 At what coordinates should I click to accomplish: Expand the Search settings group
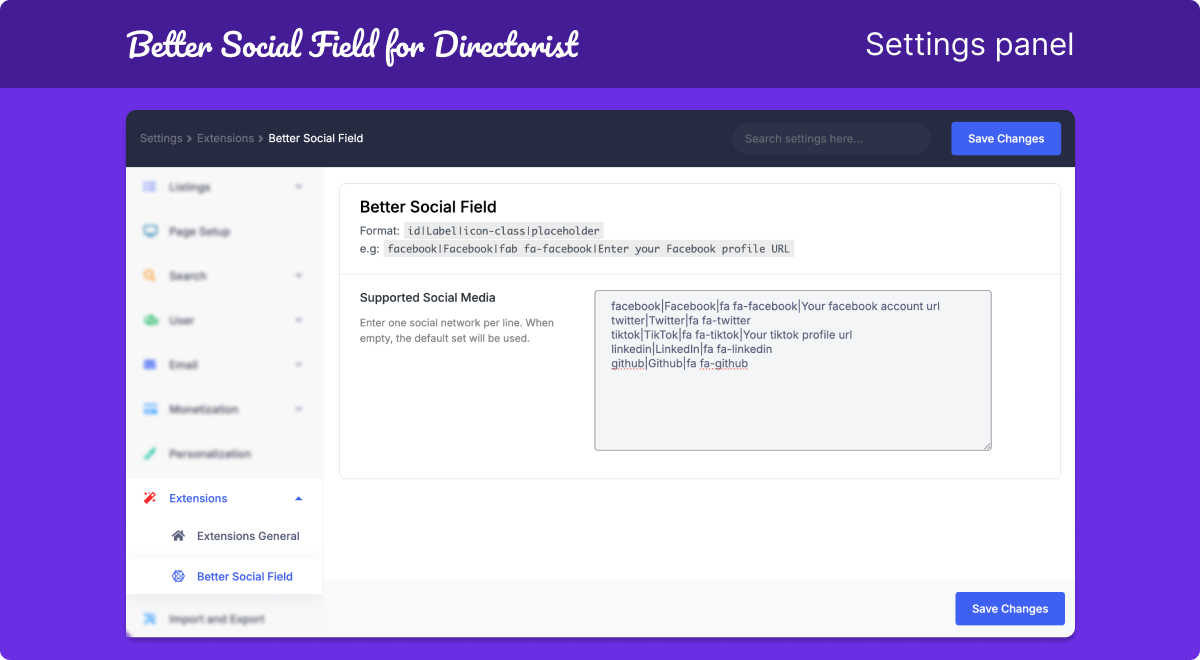click(x=298, y=276)
